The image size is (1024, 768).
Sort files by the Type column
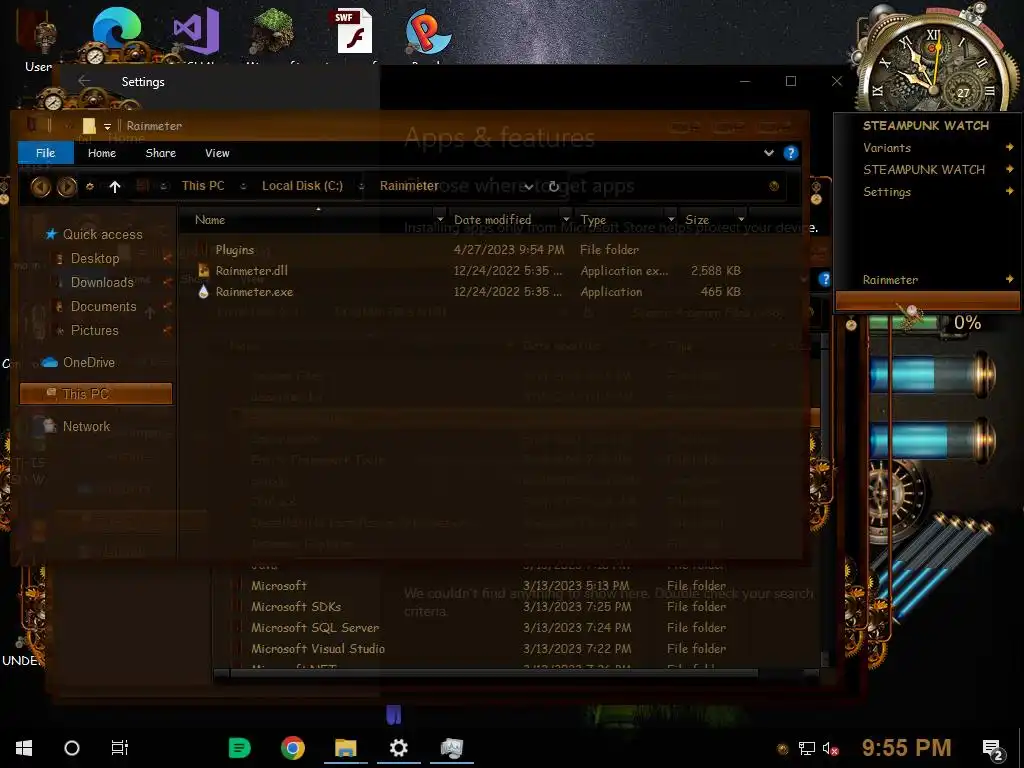click(x=593, y=220)
